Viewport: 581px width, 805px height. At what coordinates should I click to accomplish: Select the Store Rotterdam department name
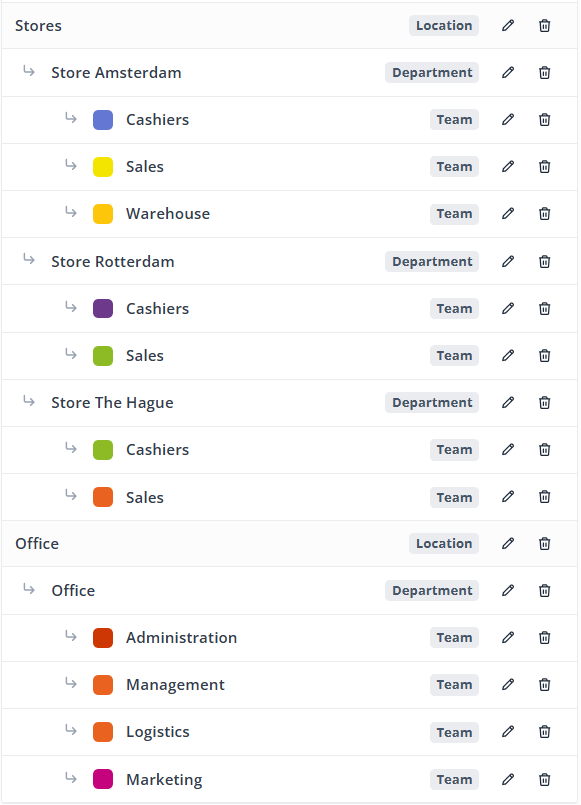[112, 261]
